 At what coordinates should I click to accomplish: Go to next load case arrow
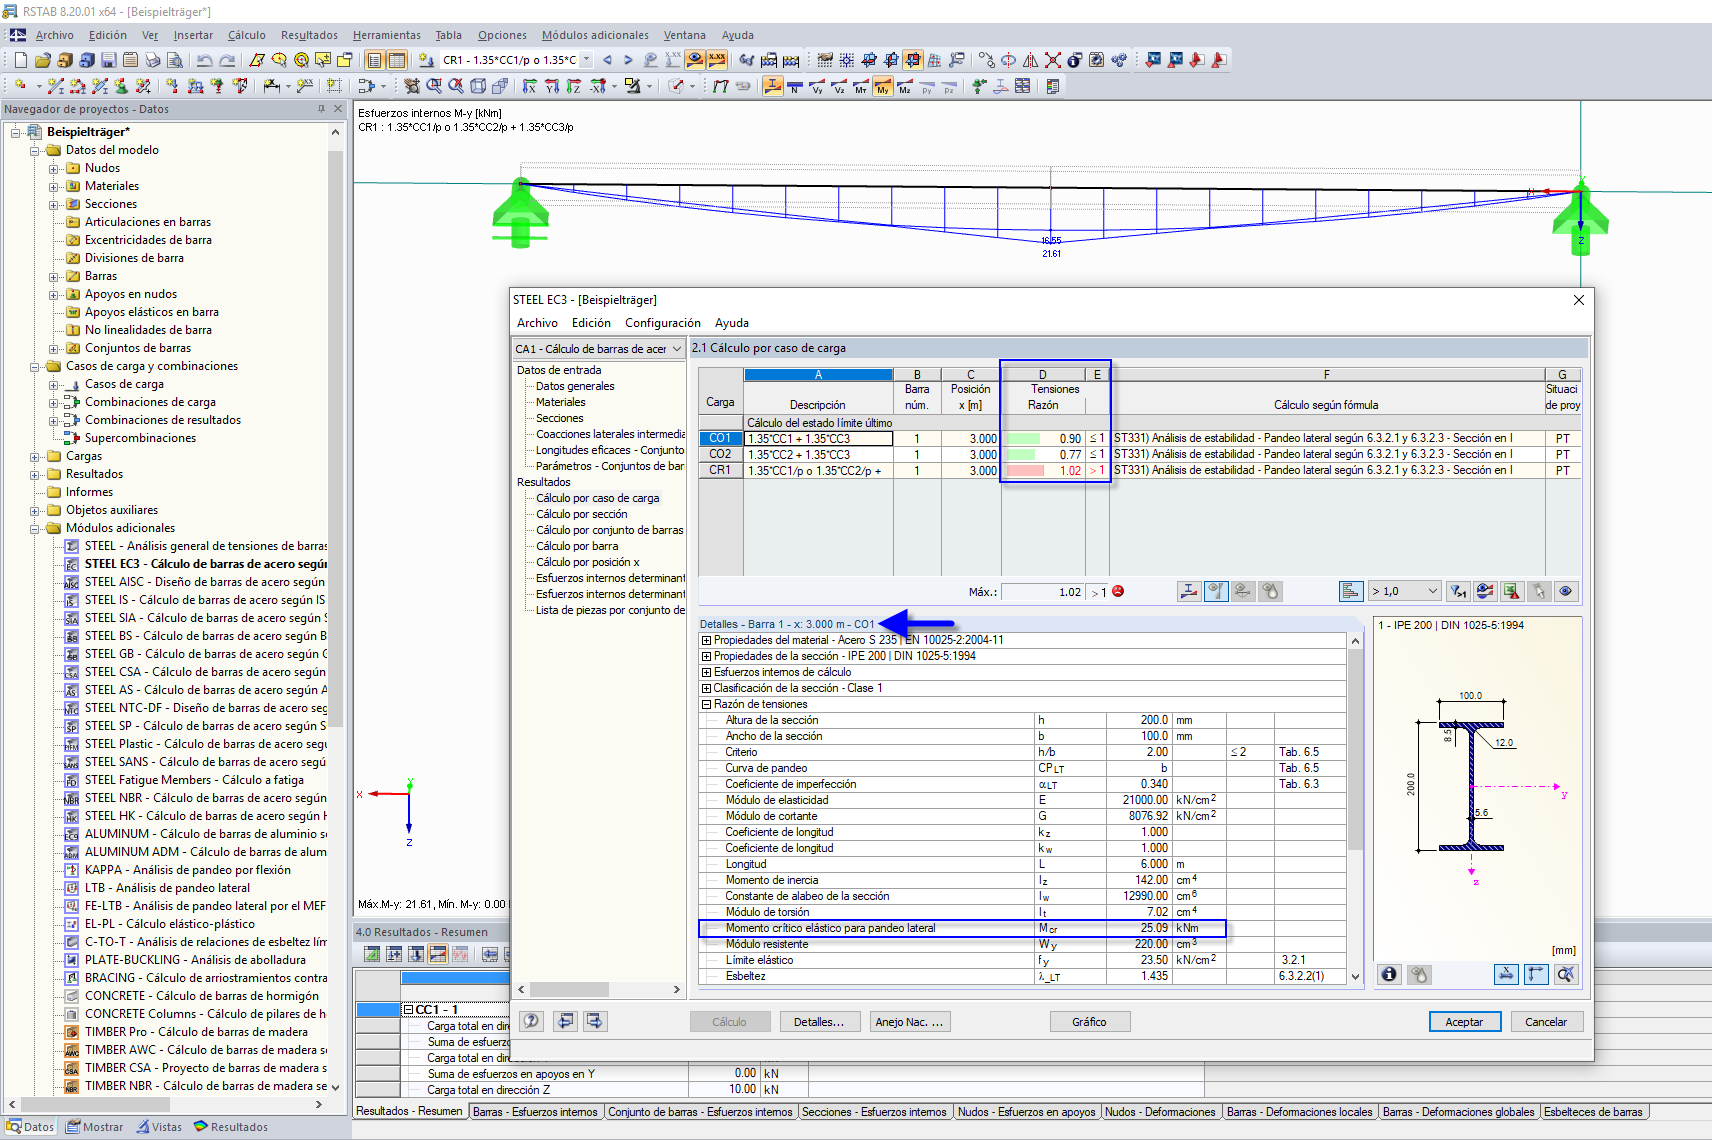pos(628,60)
